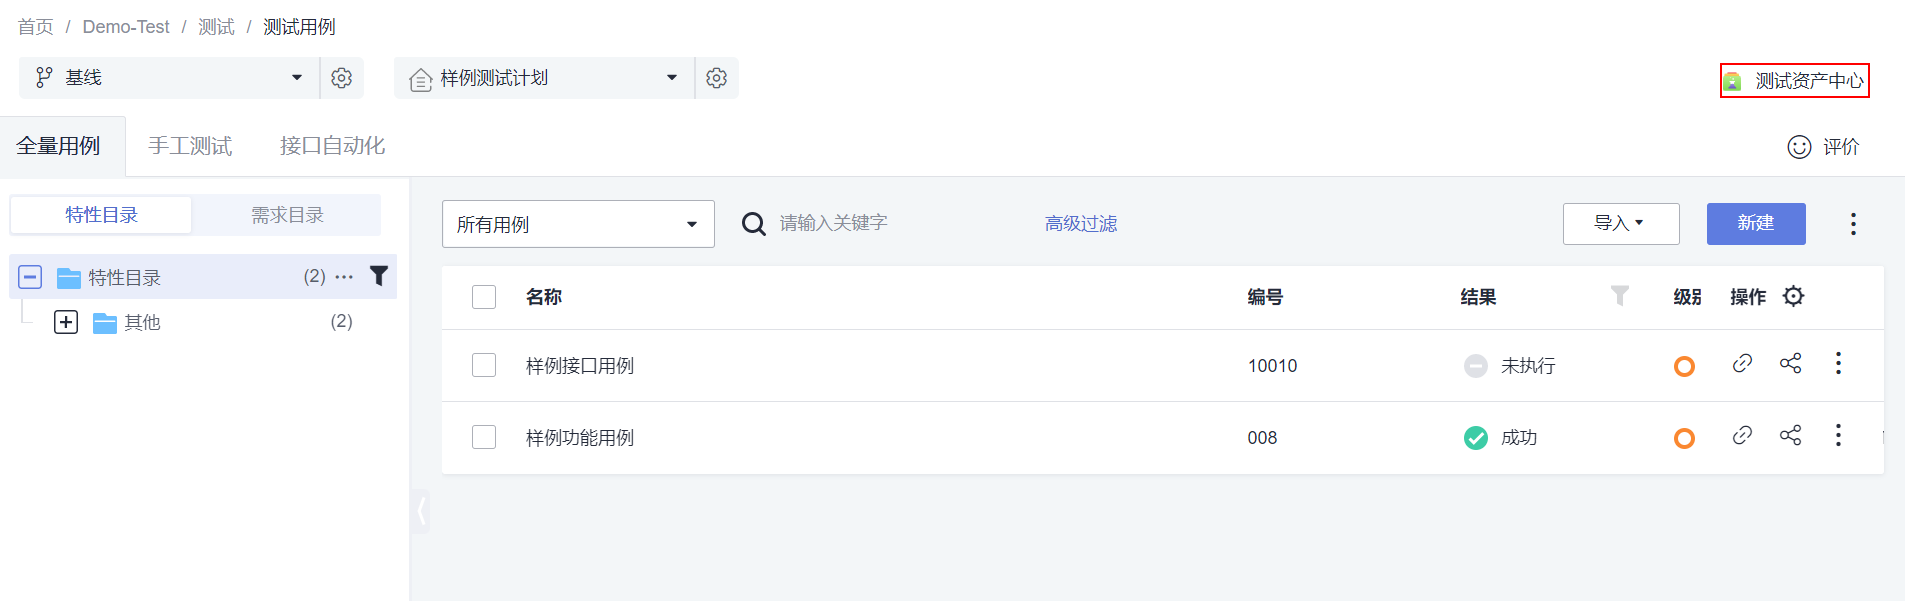
Task: Open case name 样例功能用例
Action: point(580,438)
